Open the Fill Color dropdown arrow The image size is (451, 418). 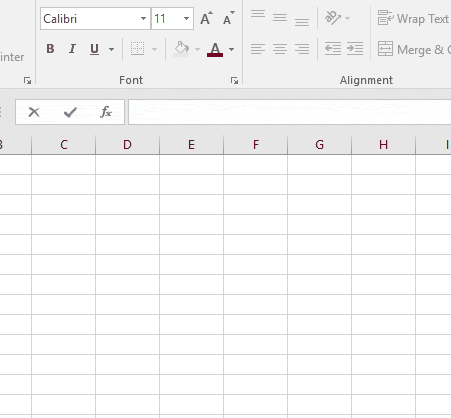click(x=197, y=49)
